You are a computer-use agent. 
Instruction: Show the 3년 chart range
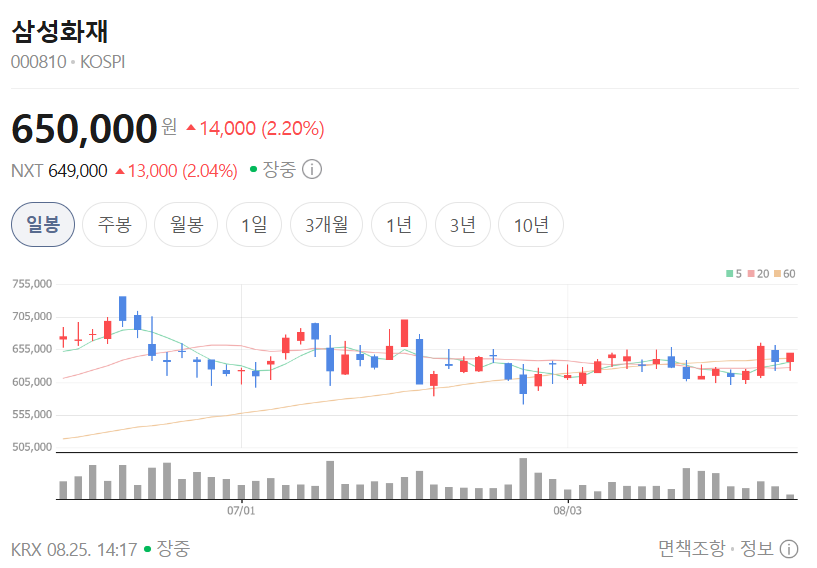(x=463, y=225)
